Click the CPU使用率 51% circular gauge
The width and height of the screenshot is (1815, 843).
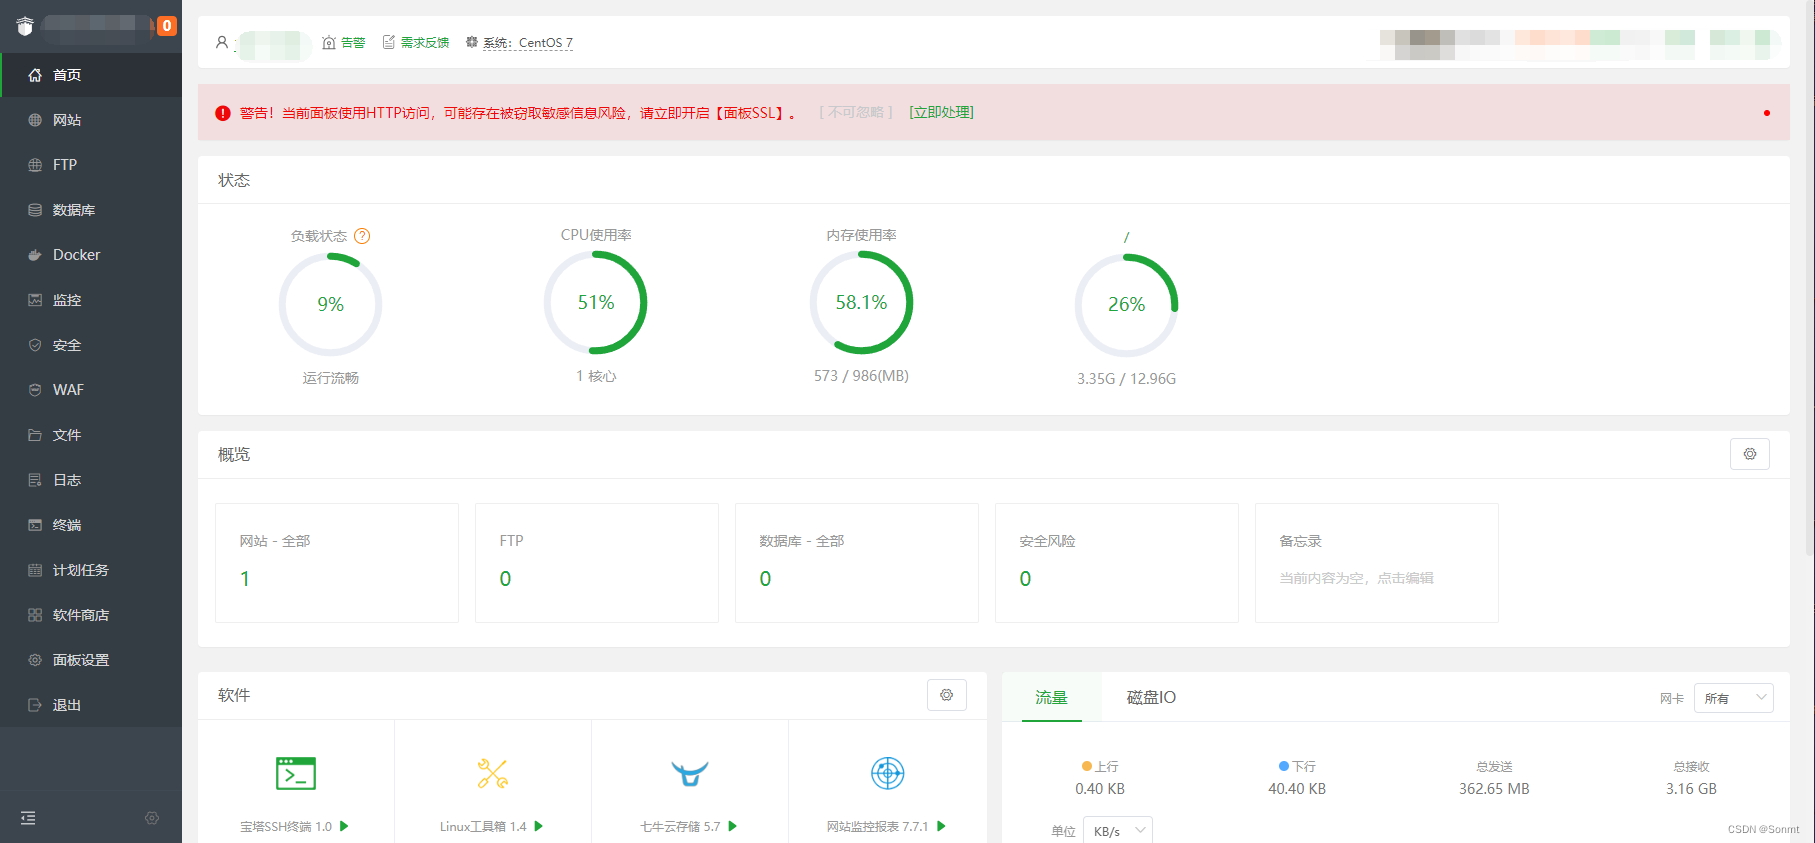pyautogui.click(x=596, y=303)
